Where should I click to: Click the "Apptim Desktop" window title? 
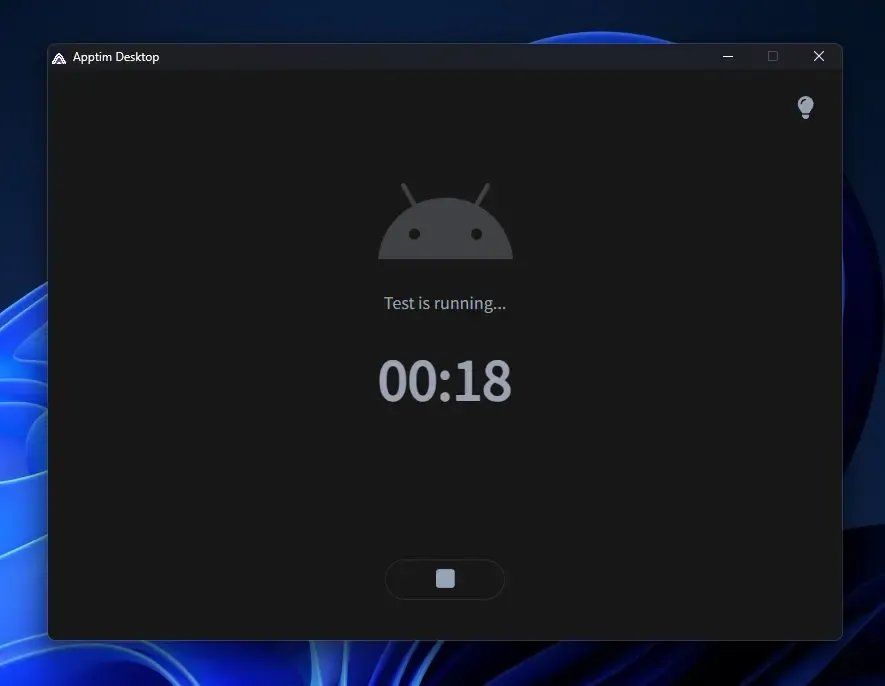[116, 57]
